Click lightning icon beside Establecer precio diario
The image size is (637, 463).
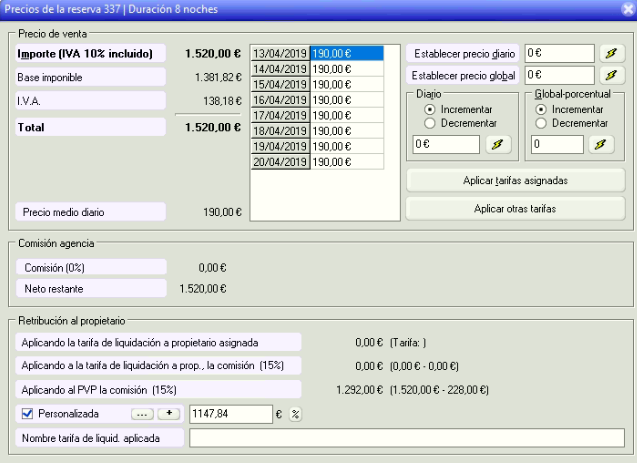[611, 54]
